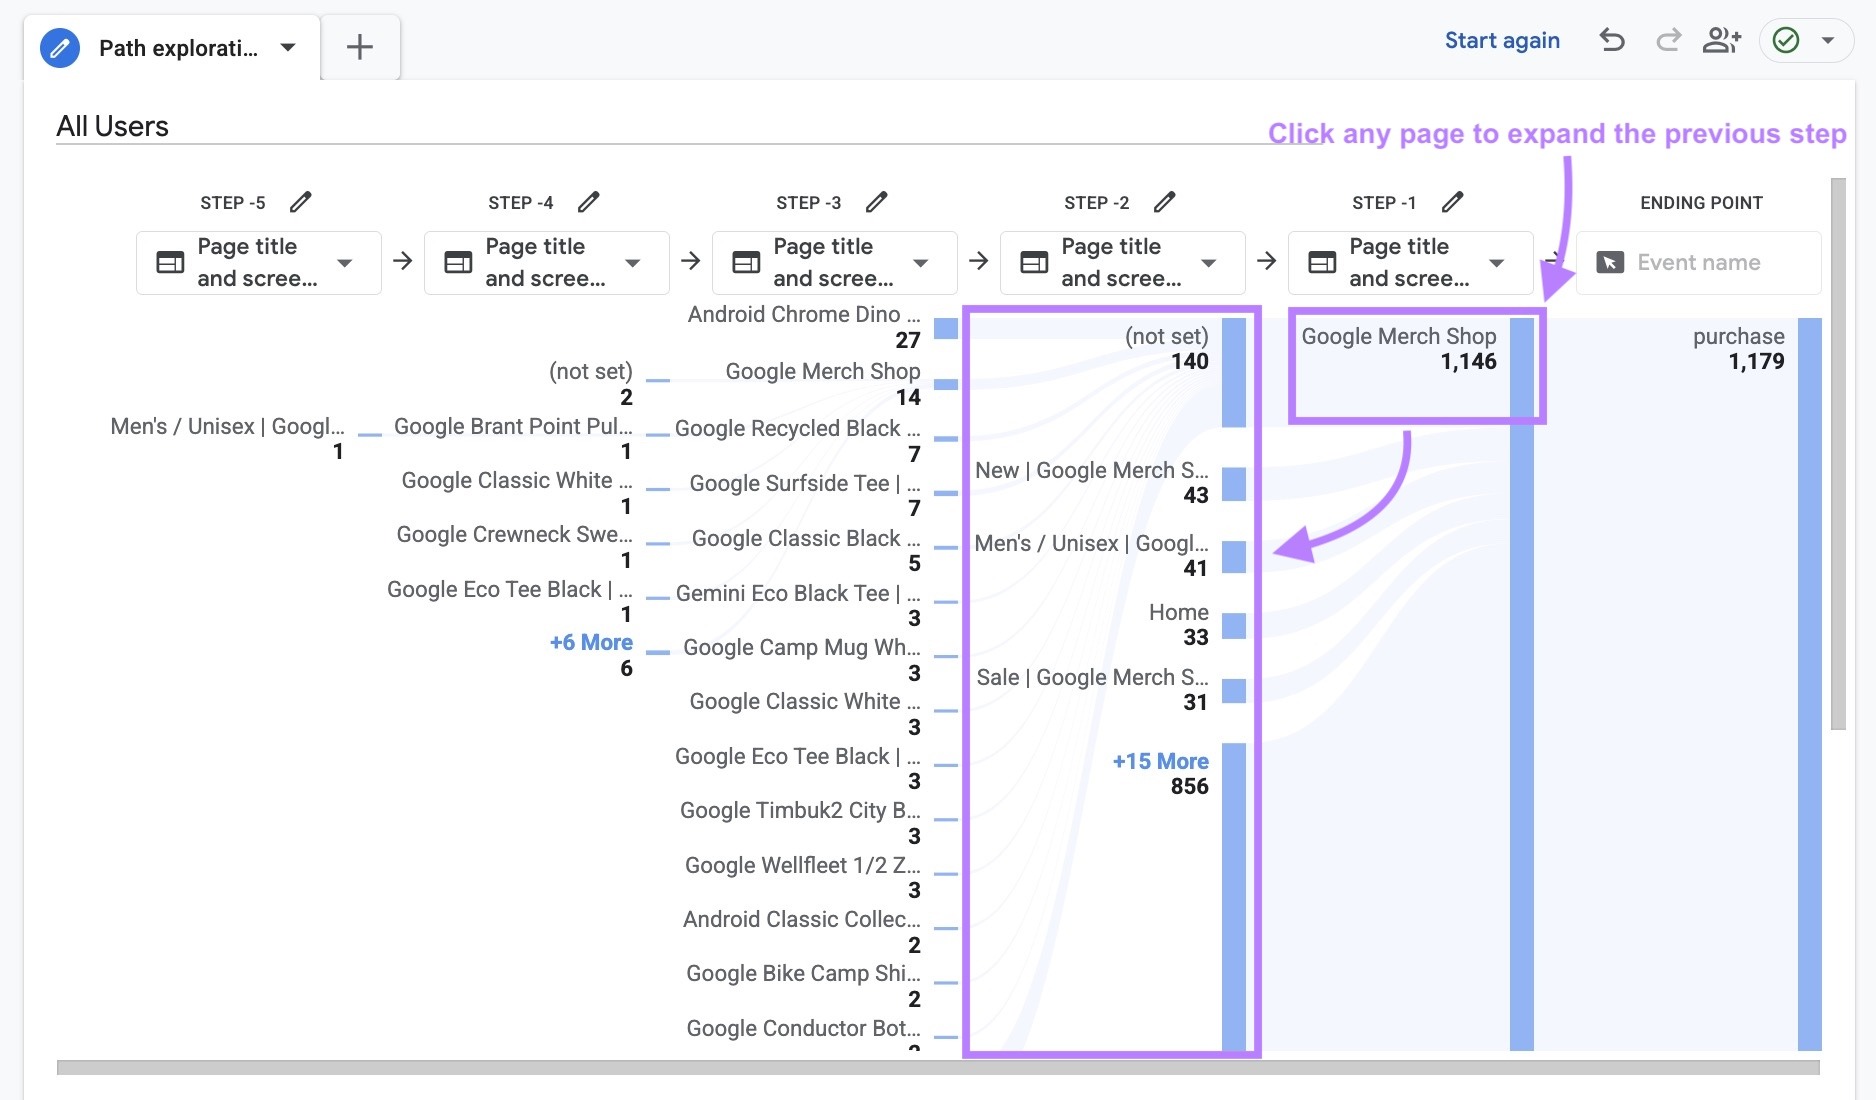1876x1100 pixels.
Task: Expand +15 More in STEP -2
Action: [1160, 761]
